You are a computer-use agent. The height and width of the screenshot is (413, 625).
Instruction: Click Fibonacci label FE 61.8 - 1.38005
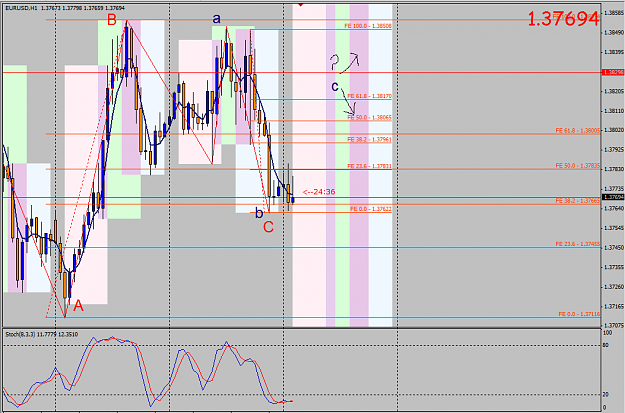(578, 130)
